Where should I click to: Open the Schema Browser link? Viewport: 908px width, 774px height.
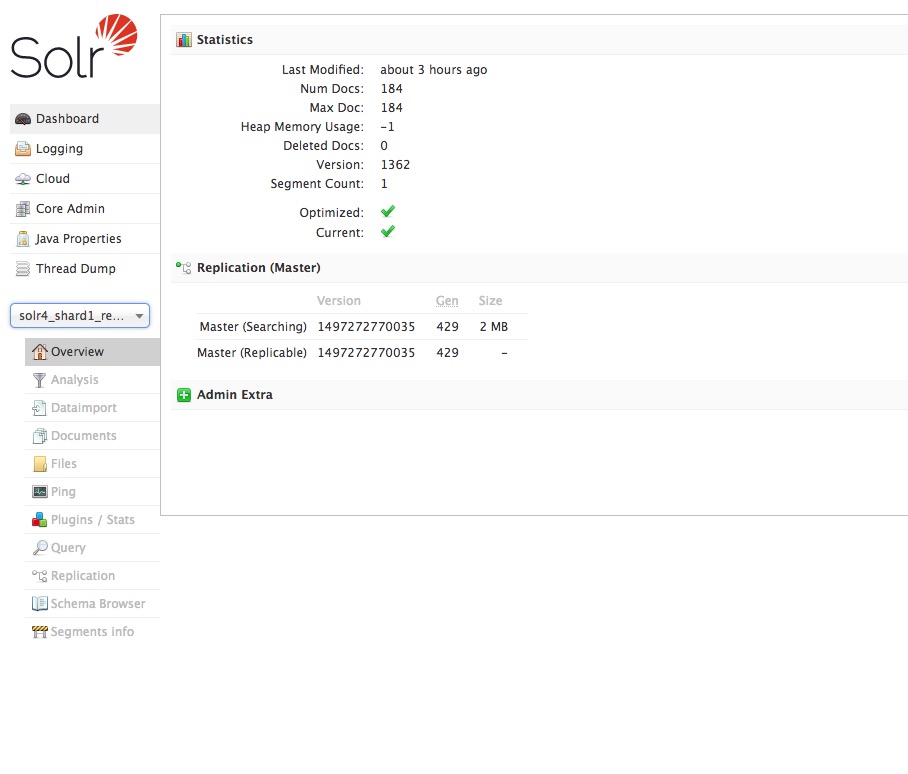tap(92, 603)
